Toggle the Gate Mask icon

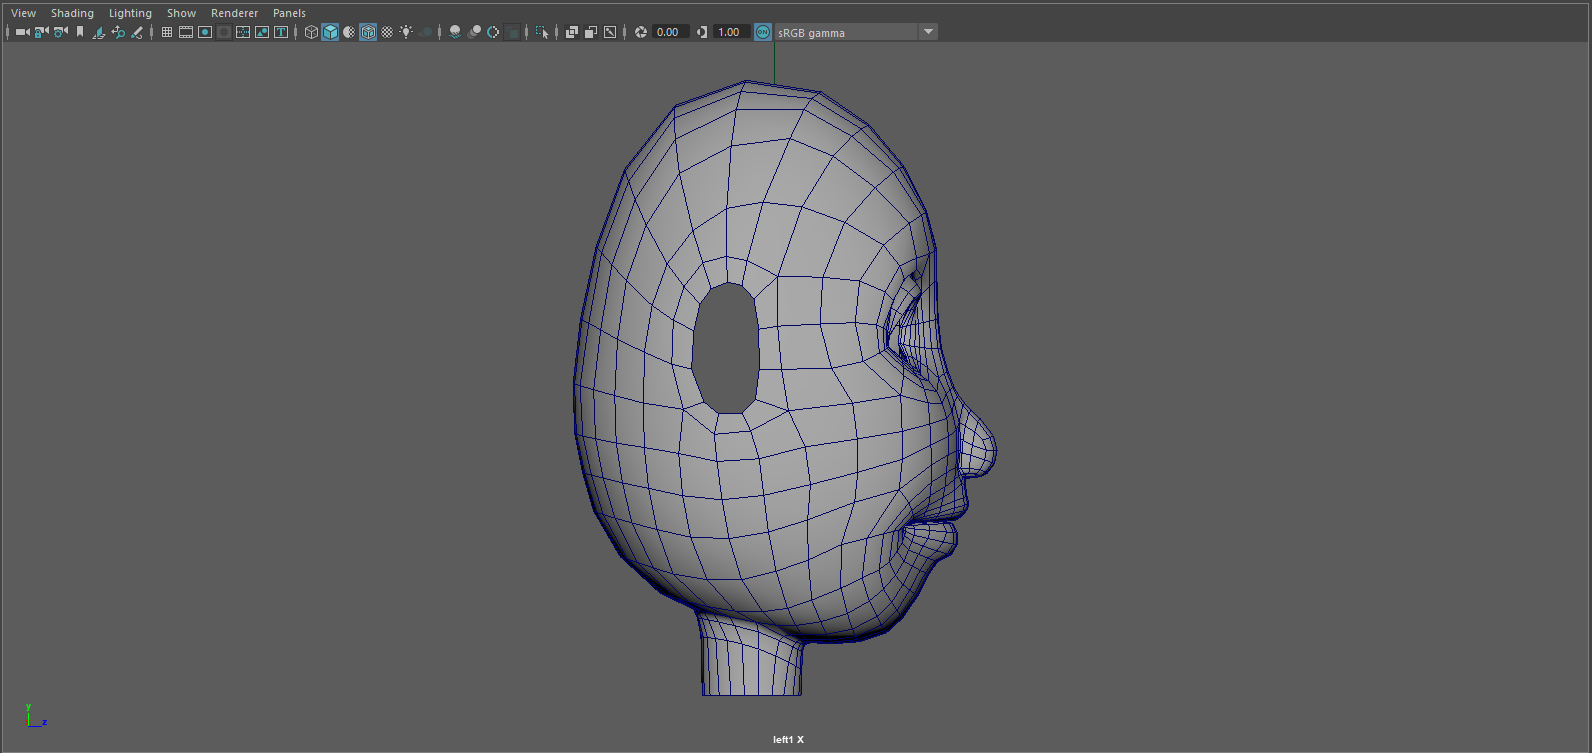tap(224, 32)
